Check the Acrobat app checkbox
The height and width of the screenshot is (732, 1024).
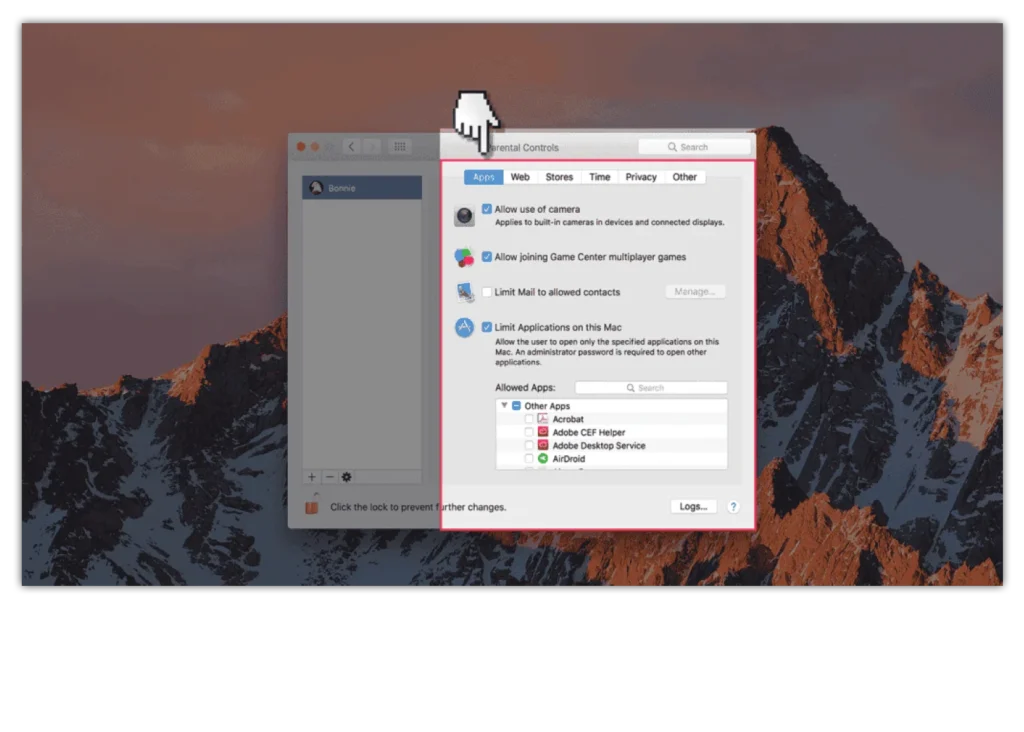tap(529, 419)
